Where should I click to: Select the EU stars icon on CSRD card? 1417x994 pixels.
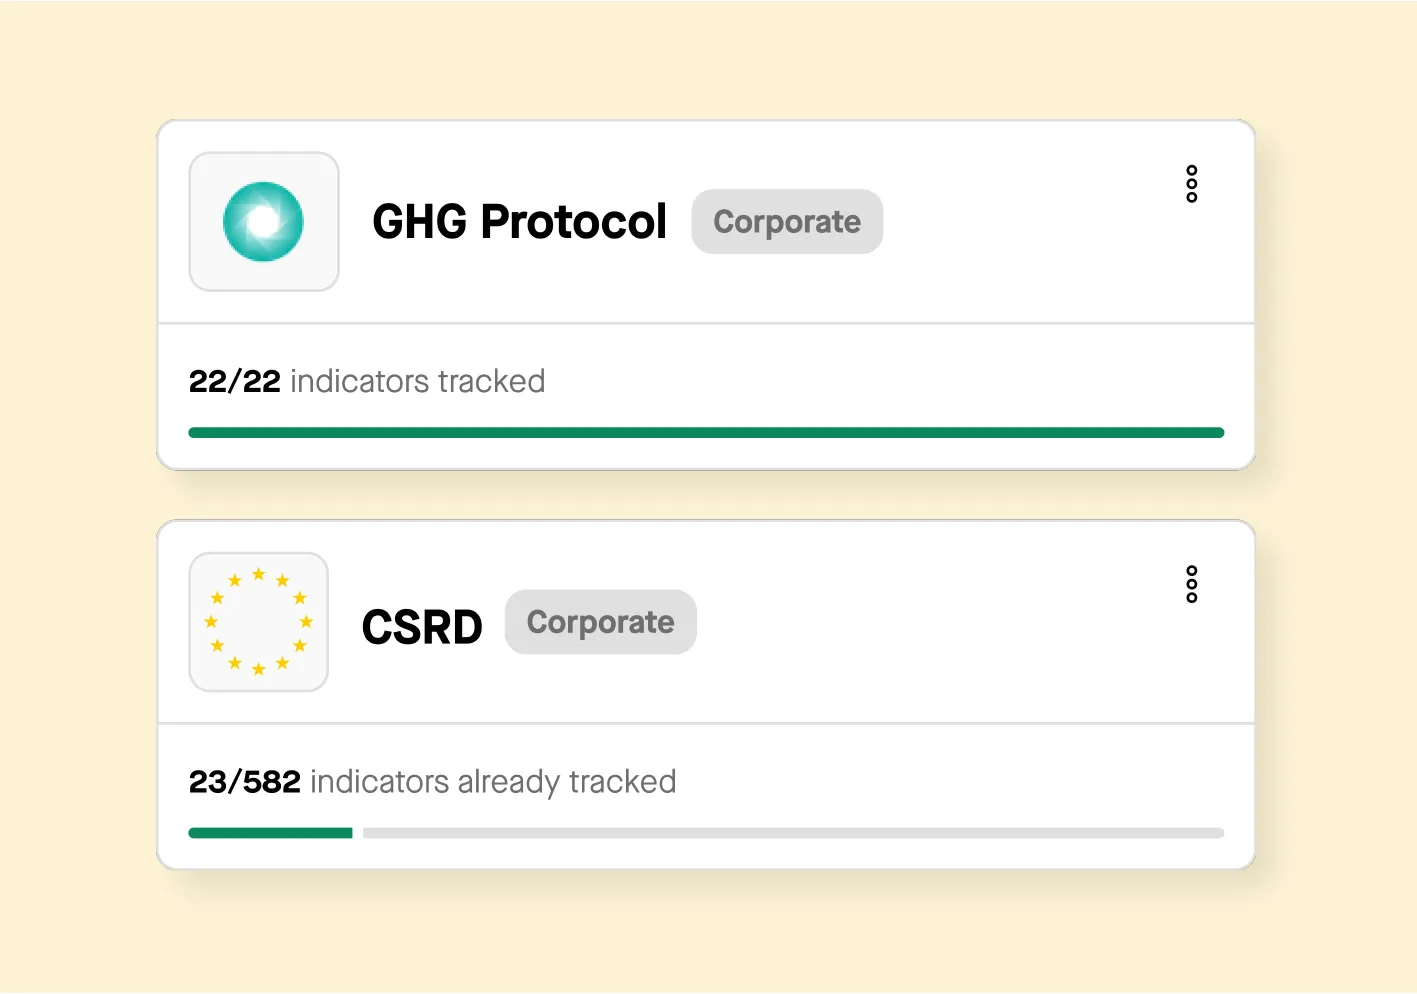point(258,622)
